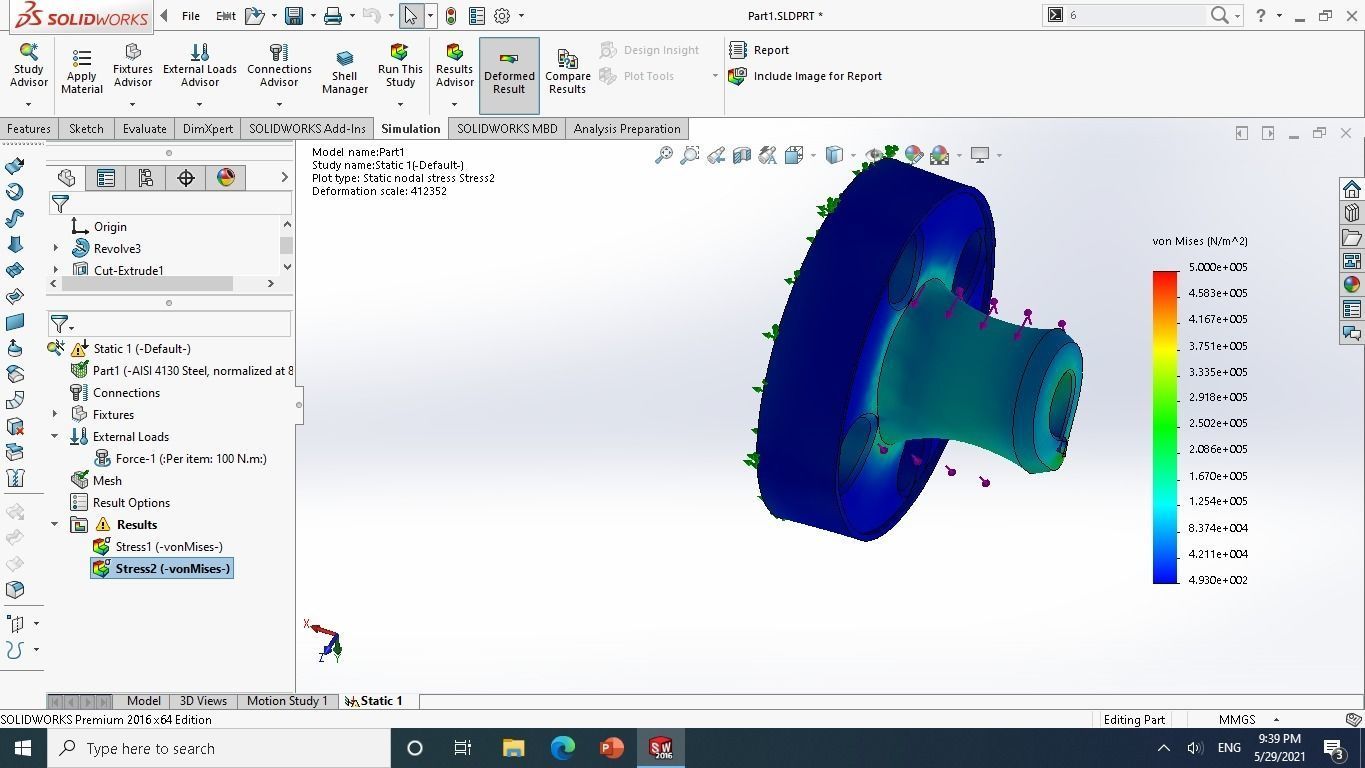Open the SOLIDWORKS MBD tab
This screenshot has width=1365, height=768.
(x=507, y=129)
